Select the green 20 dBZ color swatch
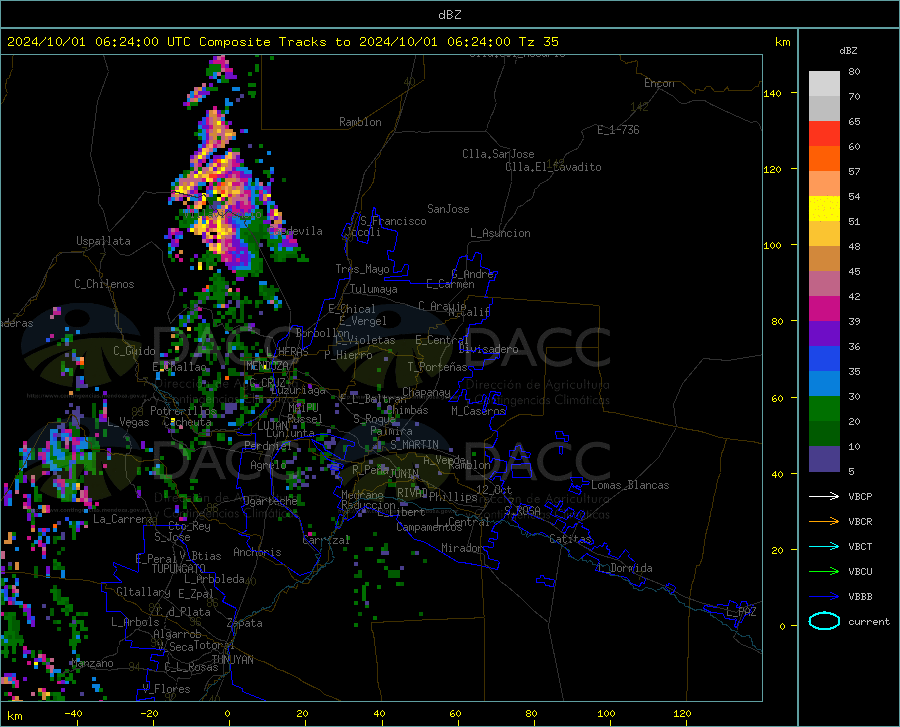900x727 pixels. [824, 409]
